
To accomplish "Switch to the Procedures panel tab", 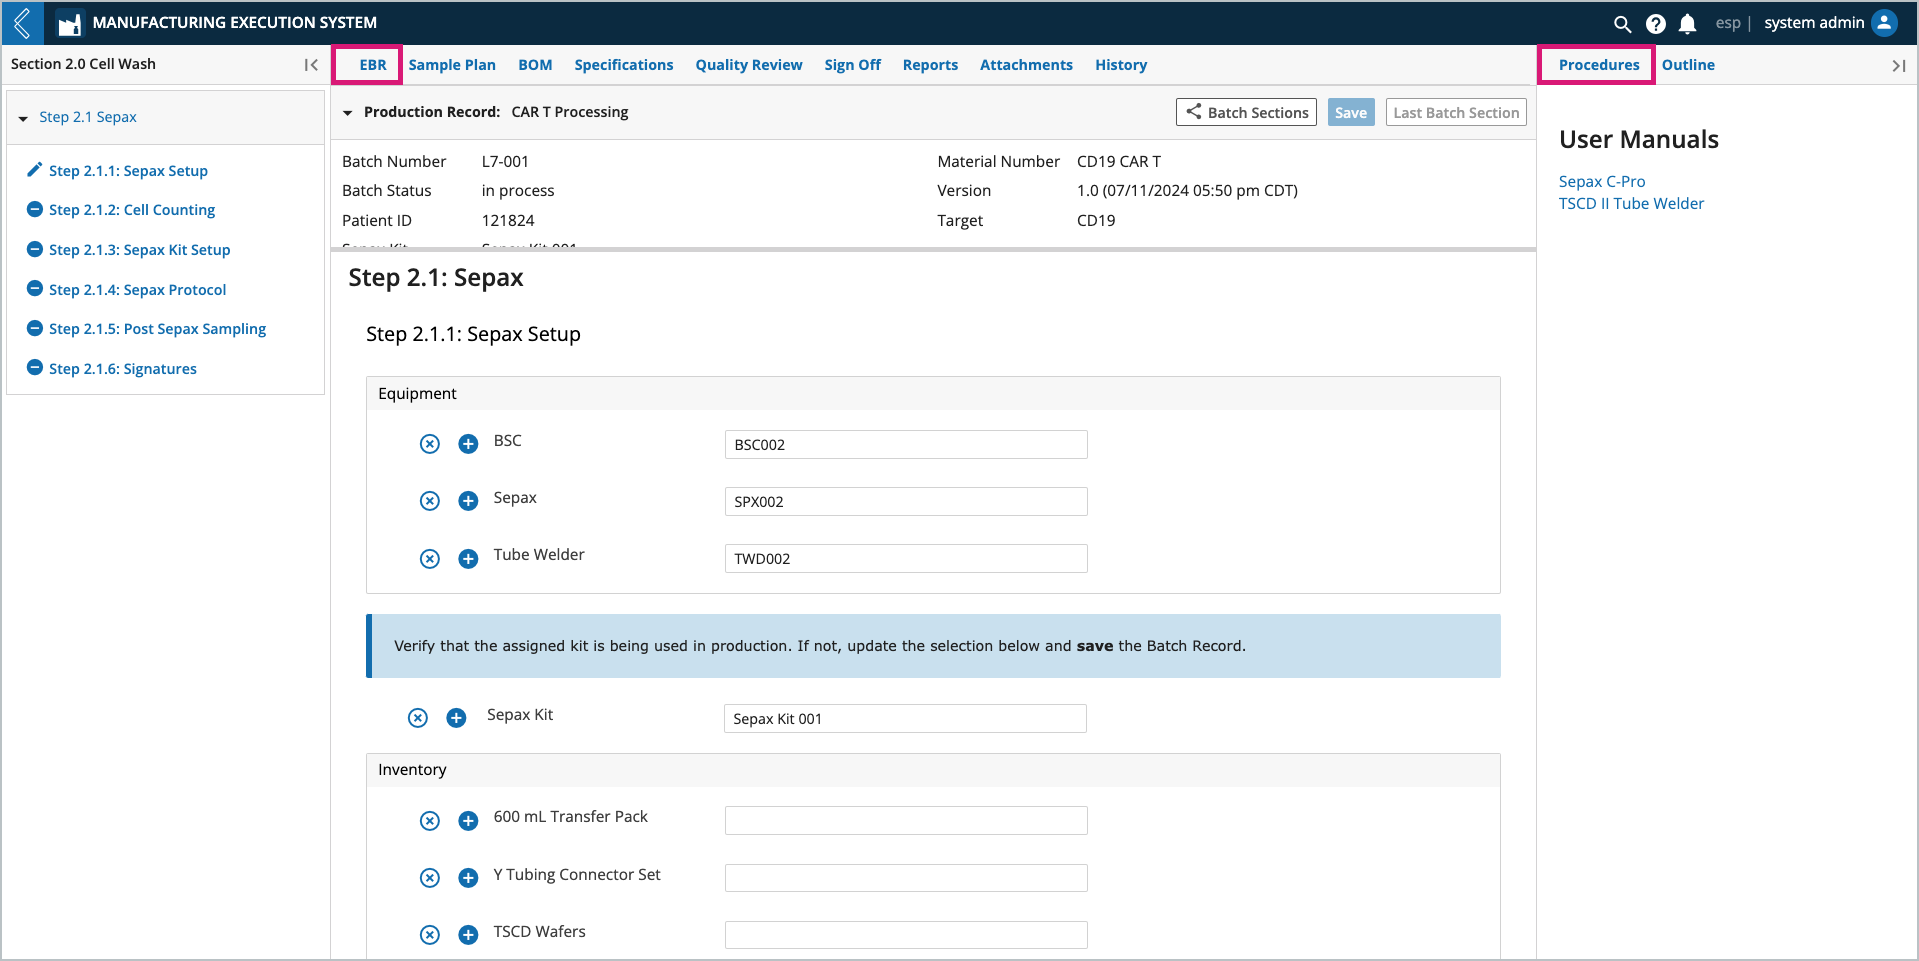I will [x=1599, y=65].
